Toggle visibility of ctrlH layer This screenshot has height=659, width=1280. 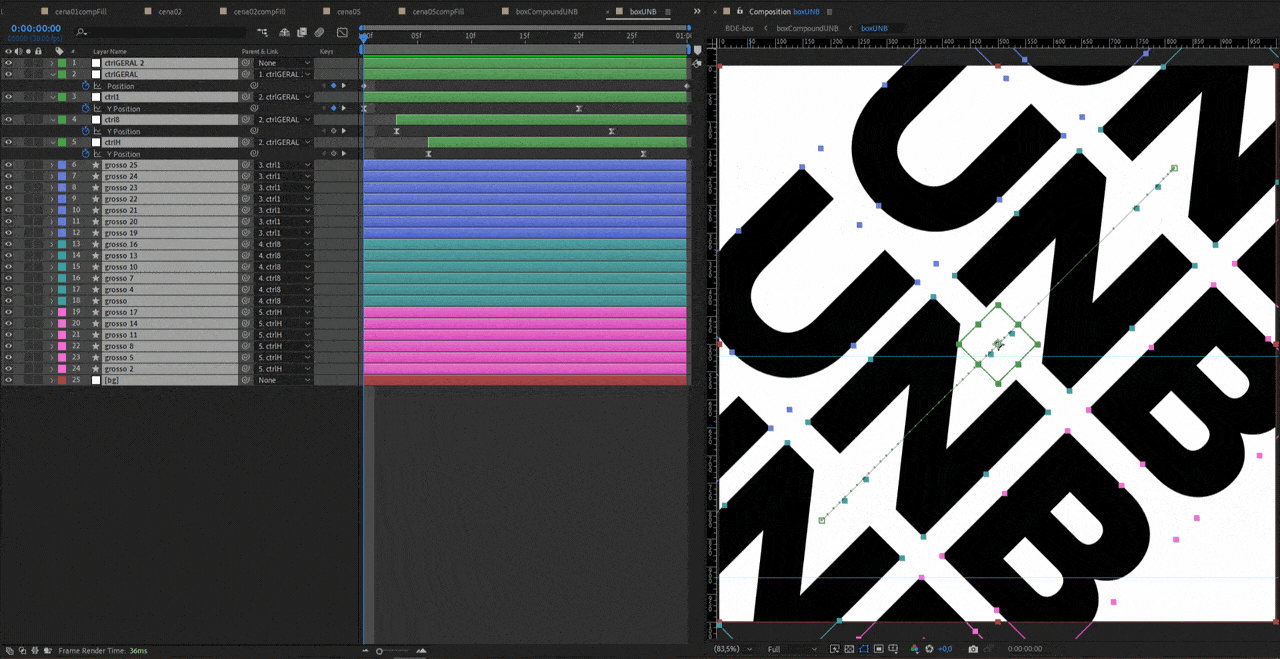click(8, 142)
